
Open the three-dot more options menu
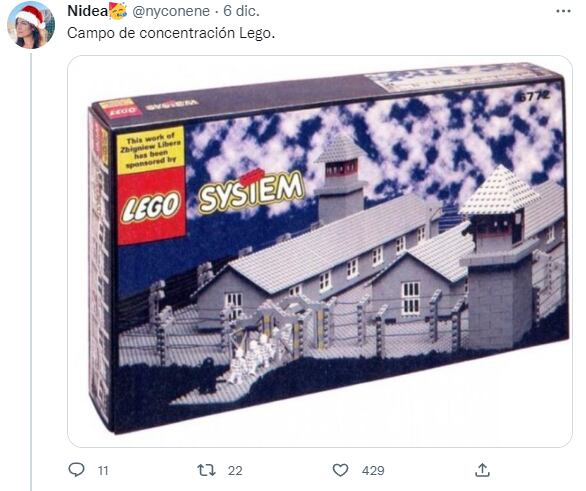click(563, 11)
